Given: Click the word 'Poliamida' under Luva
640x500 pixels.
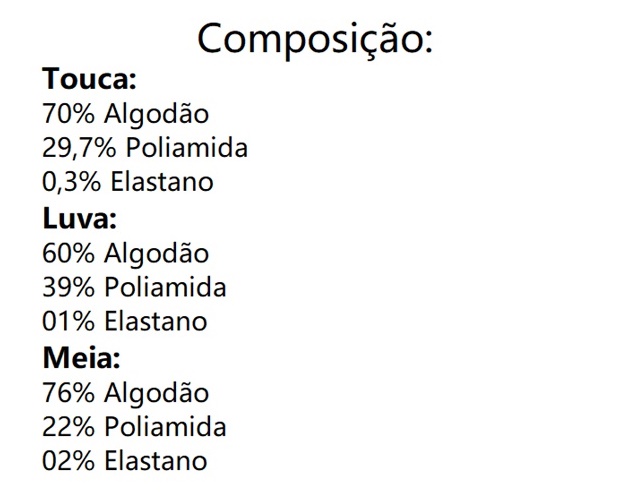Looking at the screenshot, I should (x=165, y=288).
